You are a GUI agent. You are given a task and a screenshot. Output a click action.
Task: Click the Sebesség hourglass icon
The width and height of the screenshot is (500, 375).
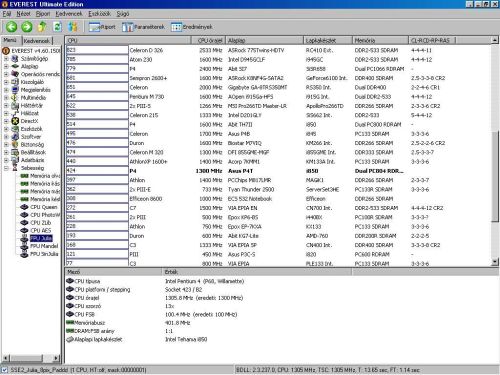pyautogui.click(x=15, y=168)
